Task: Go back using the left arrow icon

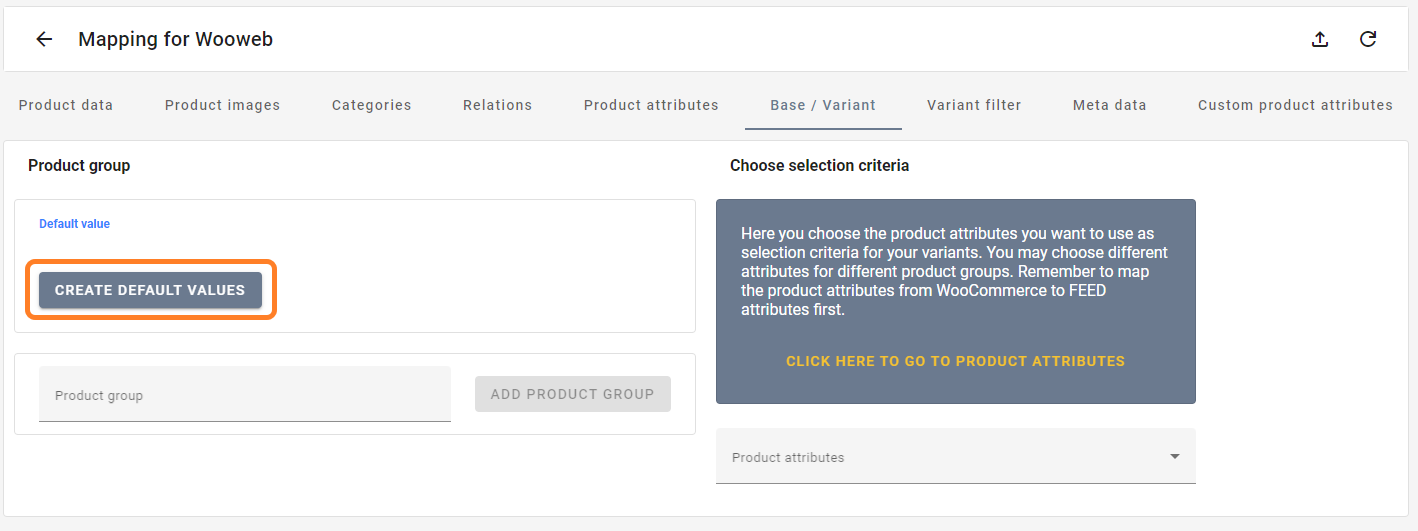Action: (44, 39)
